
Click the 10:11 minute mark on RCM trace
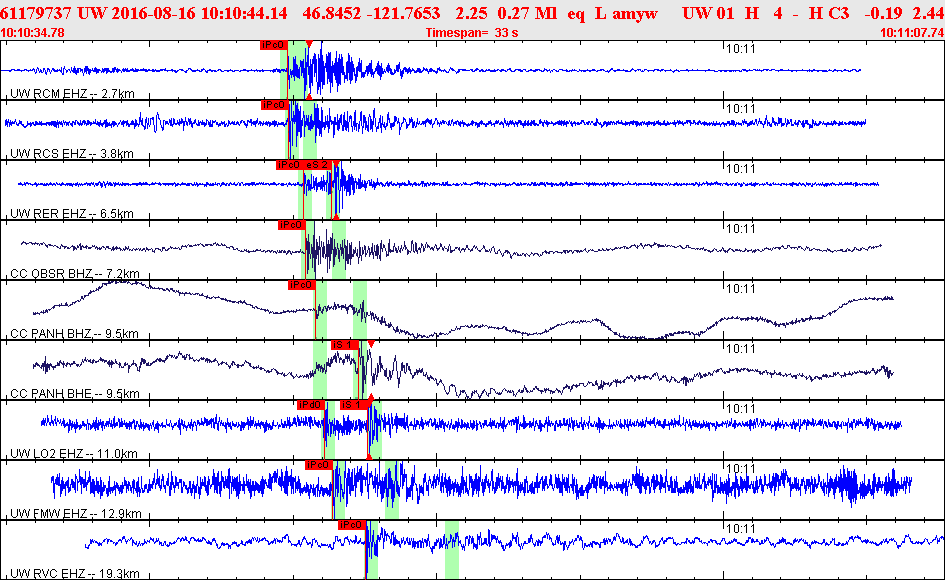[741, 49]
